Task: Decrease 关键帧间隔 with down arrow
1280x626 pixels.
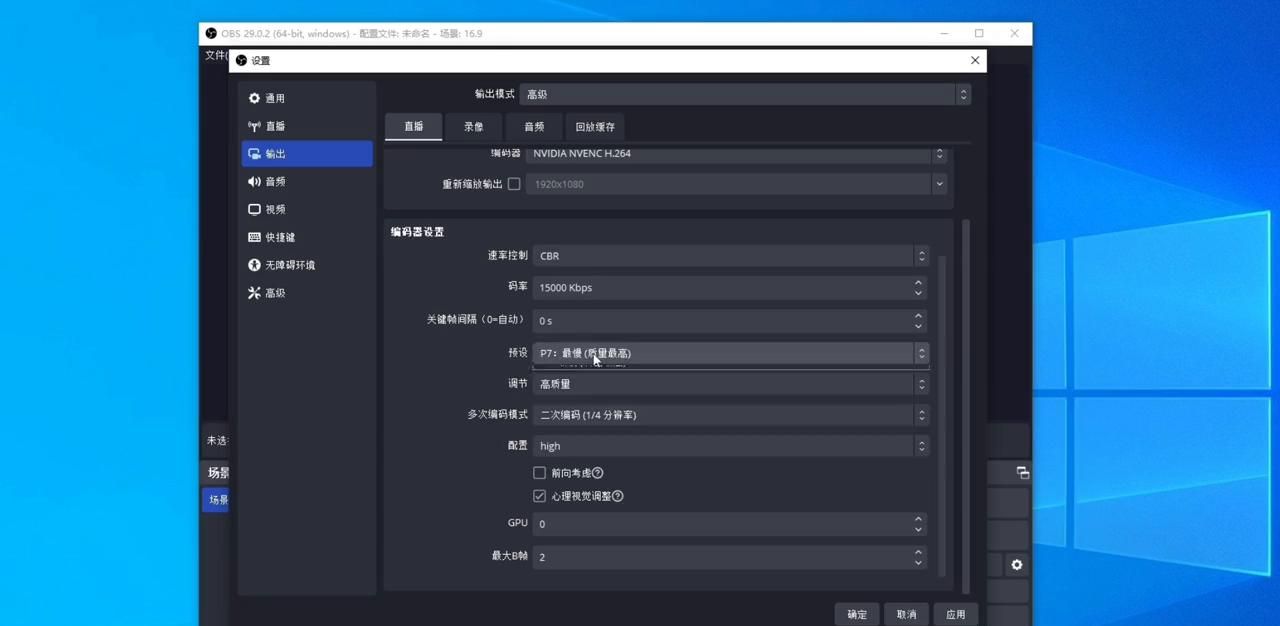Action: click(918, 326)
